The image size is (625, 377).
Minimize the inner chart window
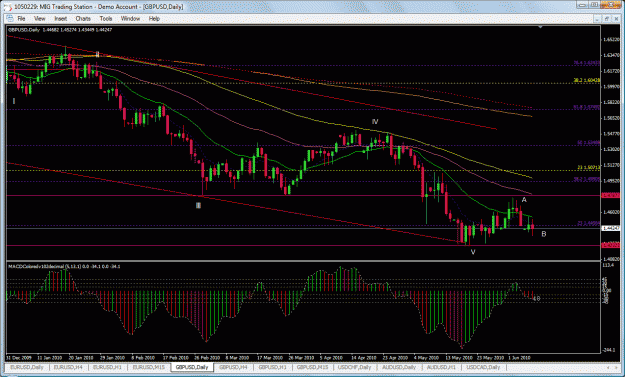[x=597, y=19]
